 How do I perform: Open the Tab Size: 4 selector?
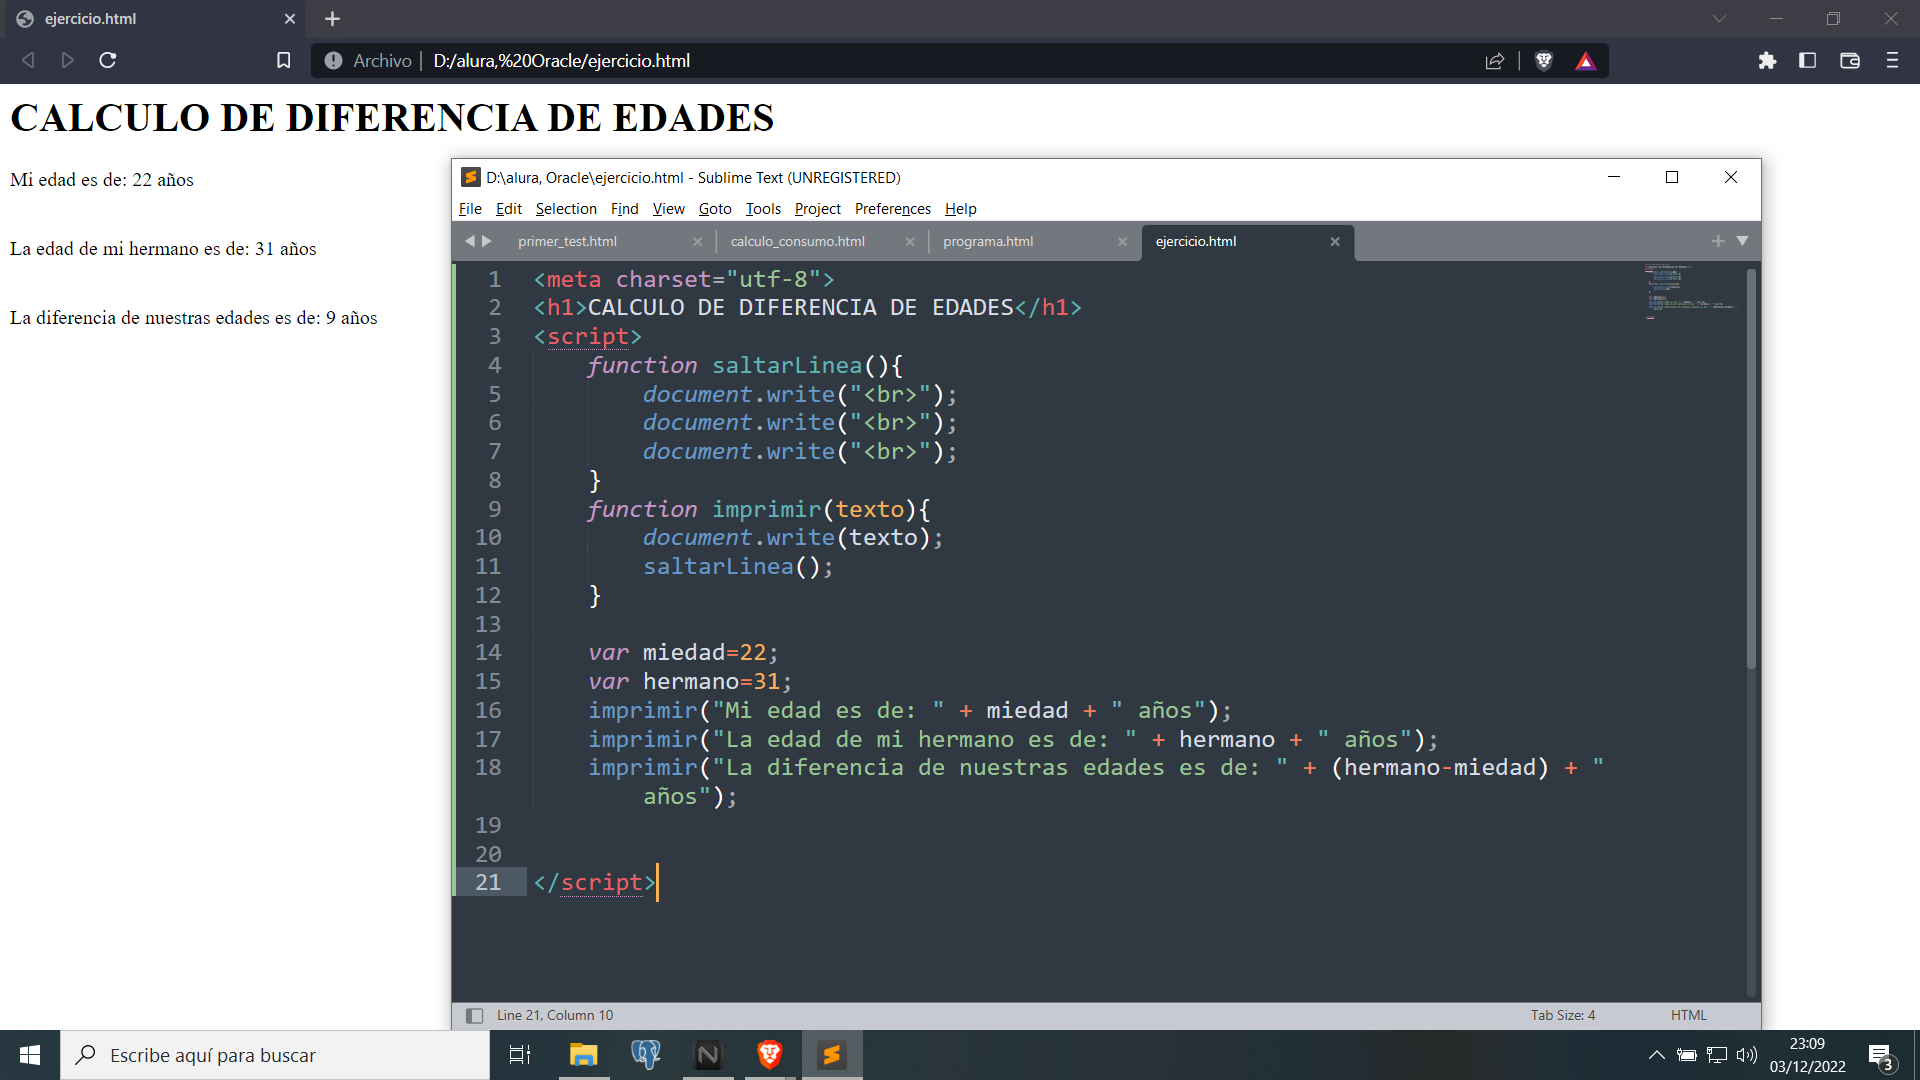point(1563,1016)
